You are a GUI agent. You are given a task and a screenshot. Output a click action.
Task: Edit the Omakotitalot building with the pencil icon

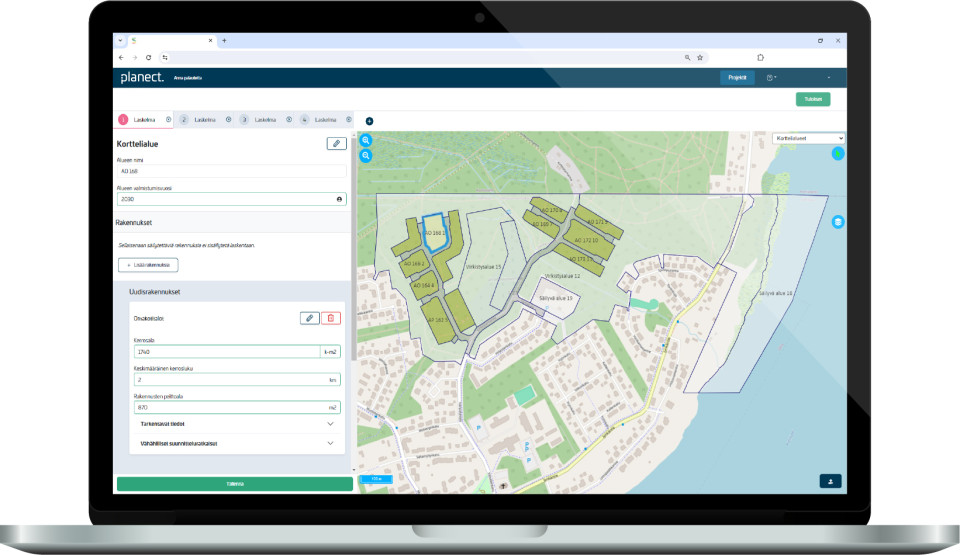(310, 318)
